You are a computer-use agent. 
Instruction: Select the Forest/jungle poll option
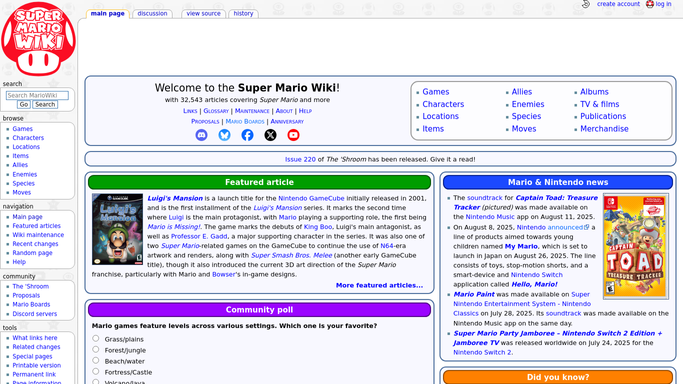96,349
